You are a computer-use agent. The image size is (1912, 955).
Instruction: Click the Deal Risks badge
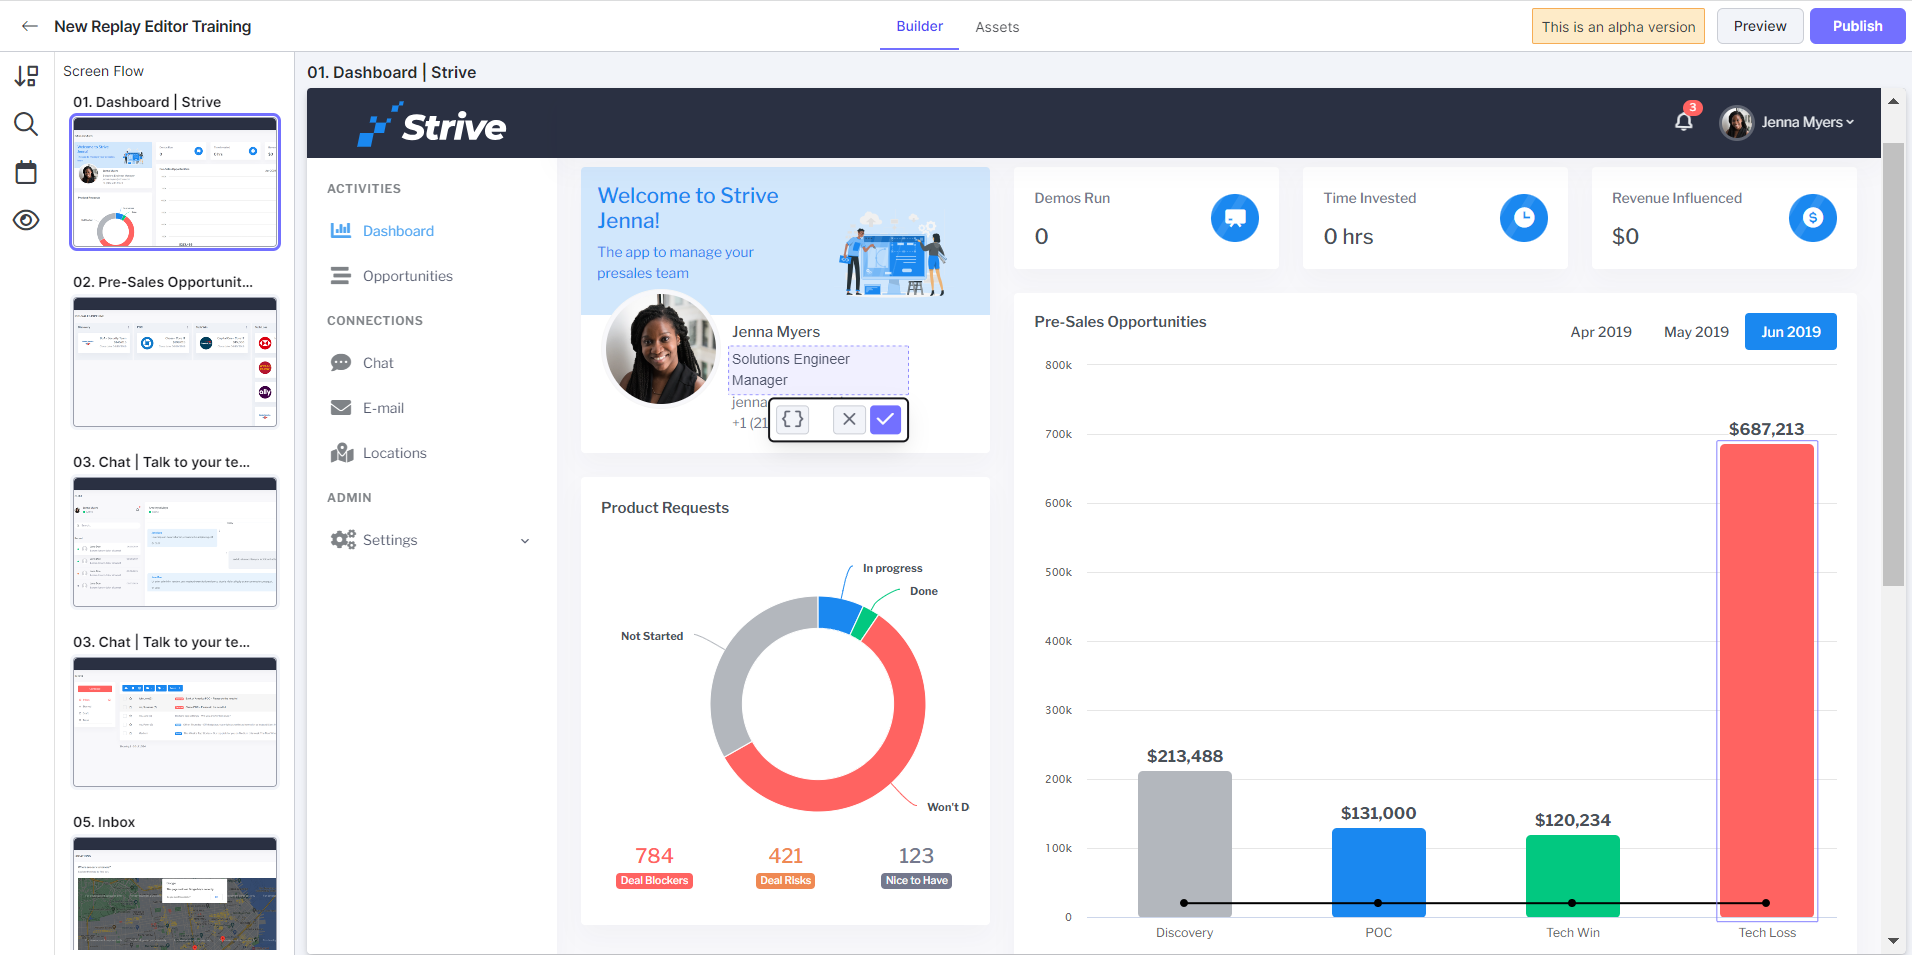point(785,881)
